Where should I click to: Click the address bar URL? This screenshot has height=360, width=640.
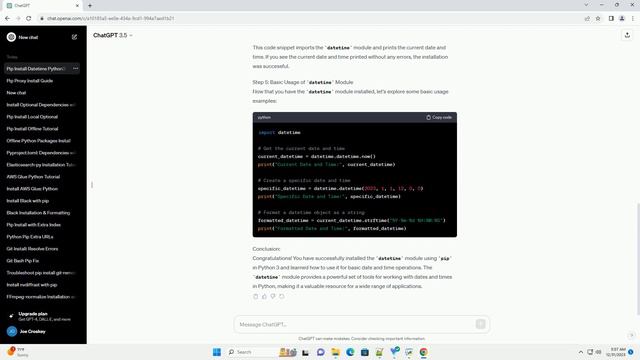[x=111, y=18]
